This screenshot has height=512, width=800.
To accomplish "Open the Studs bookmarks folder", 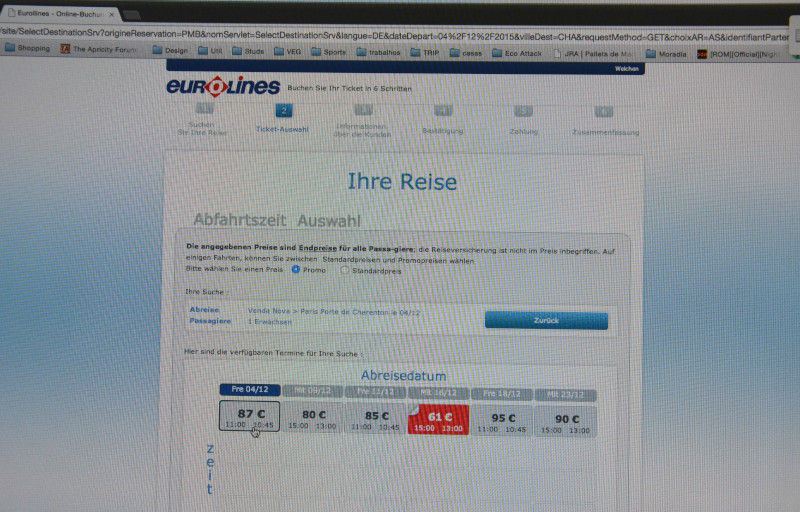I will [248, 51].
